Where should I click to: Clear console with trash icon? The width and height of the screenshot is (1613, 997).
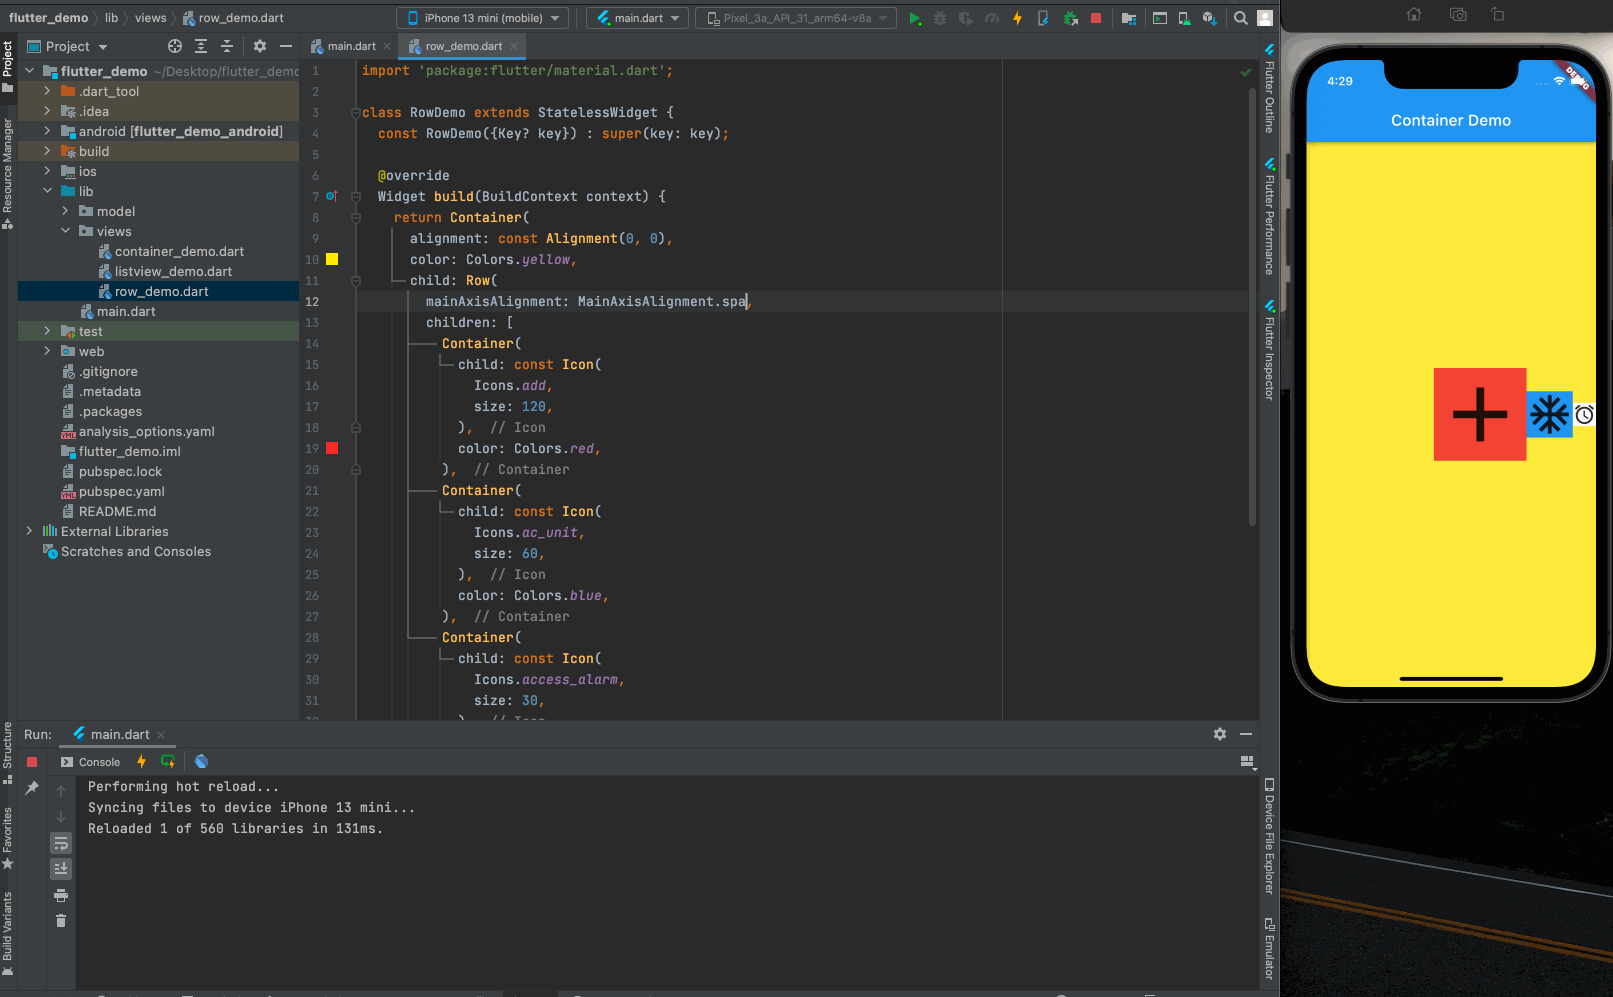(61, 920)
